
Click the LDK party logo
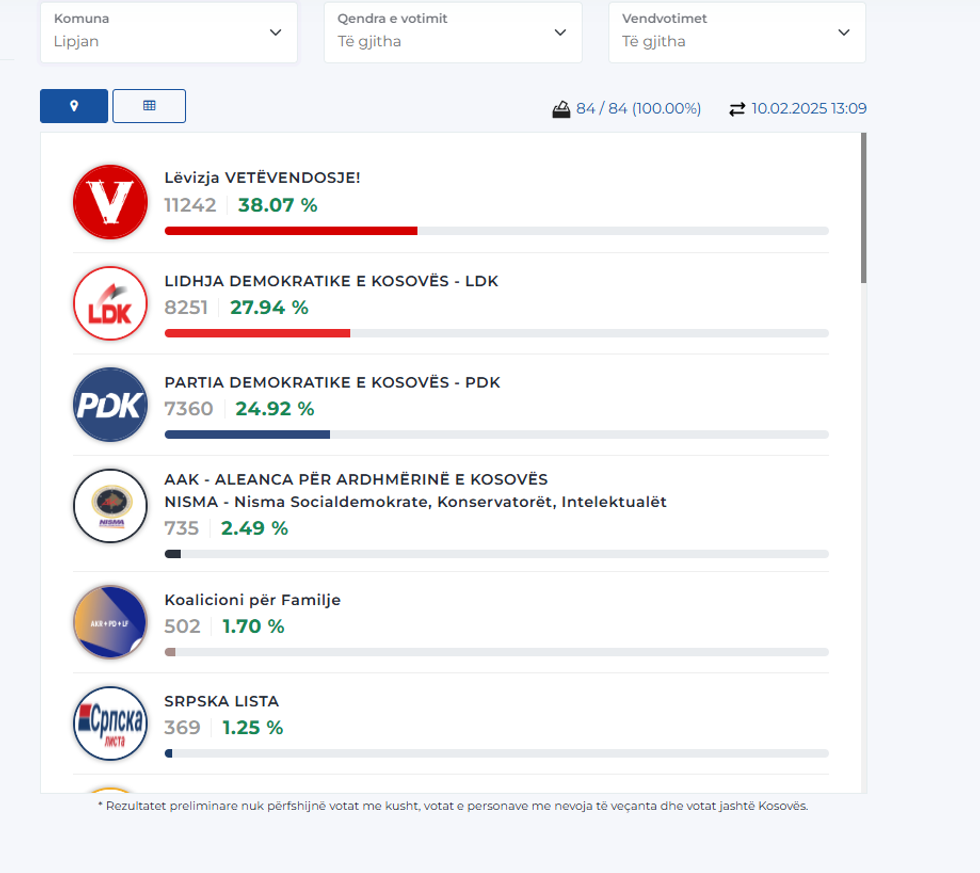(x=110, y=303)
